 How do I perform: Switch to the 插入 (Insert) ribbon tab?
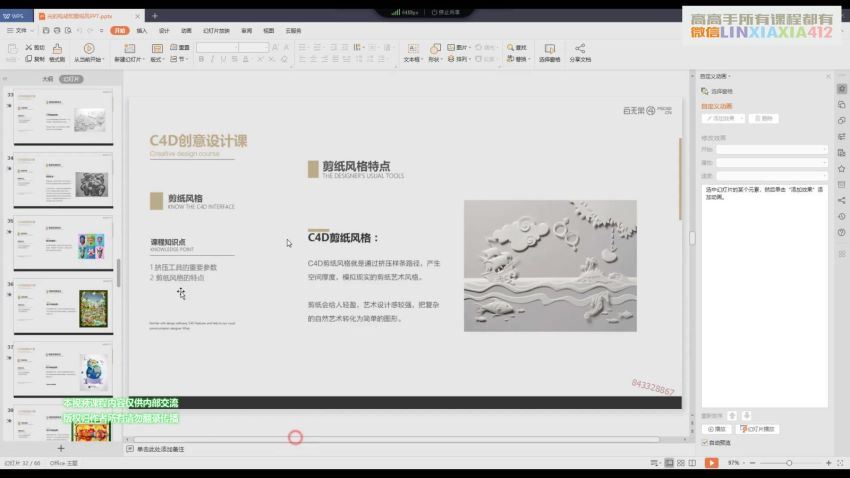click(x=142, y=31)
